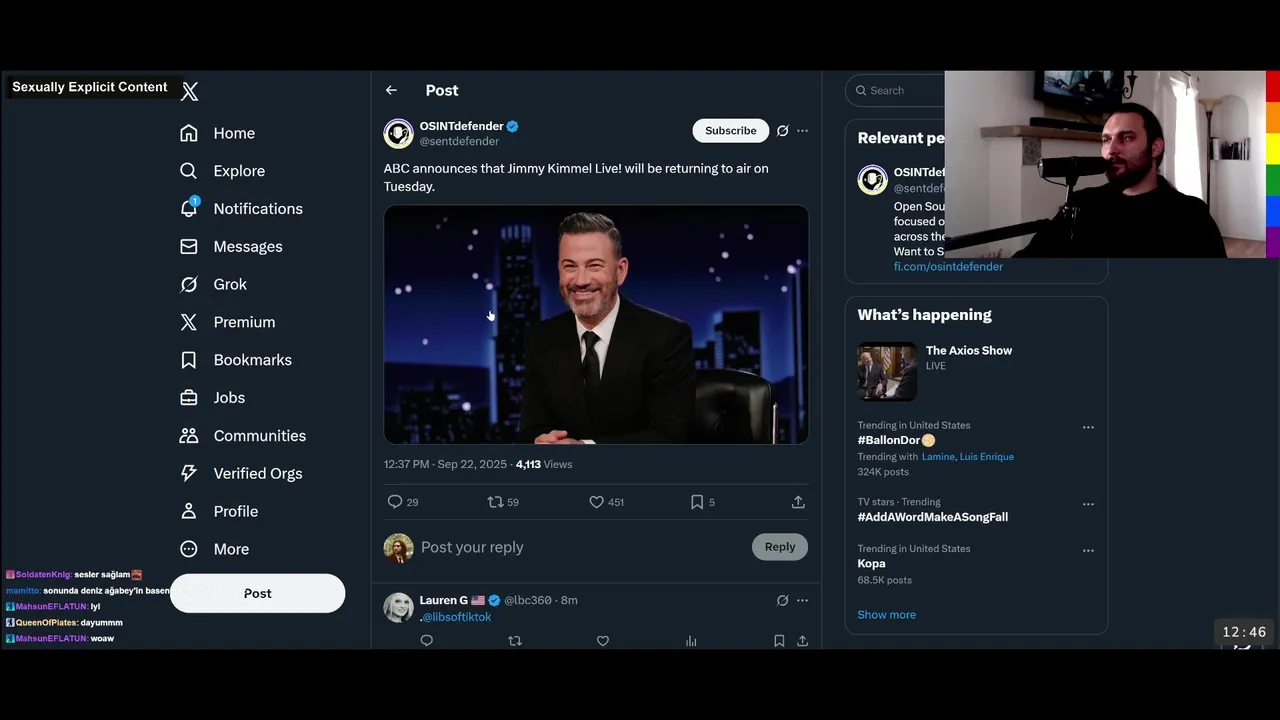Screen dimensions: 1280x720
Task: Click Grok icon on Lauren G reply
Action: pos(782,600)
